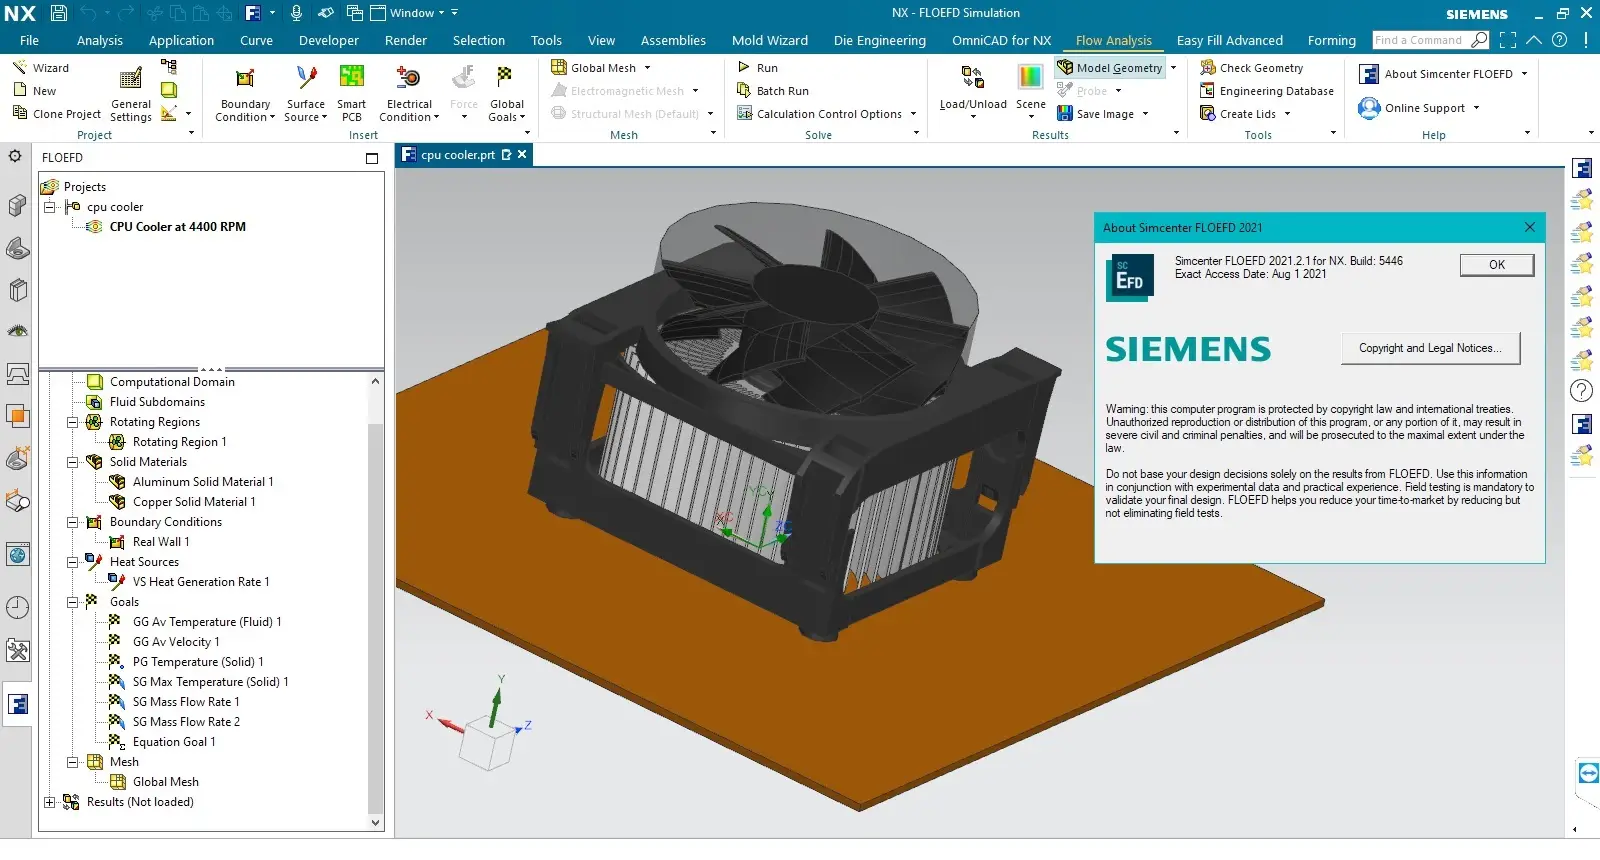Toggle full screen mode icon

(x=1508, y=40)
